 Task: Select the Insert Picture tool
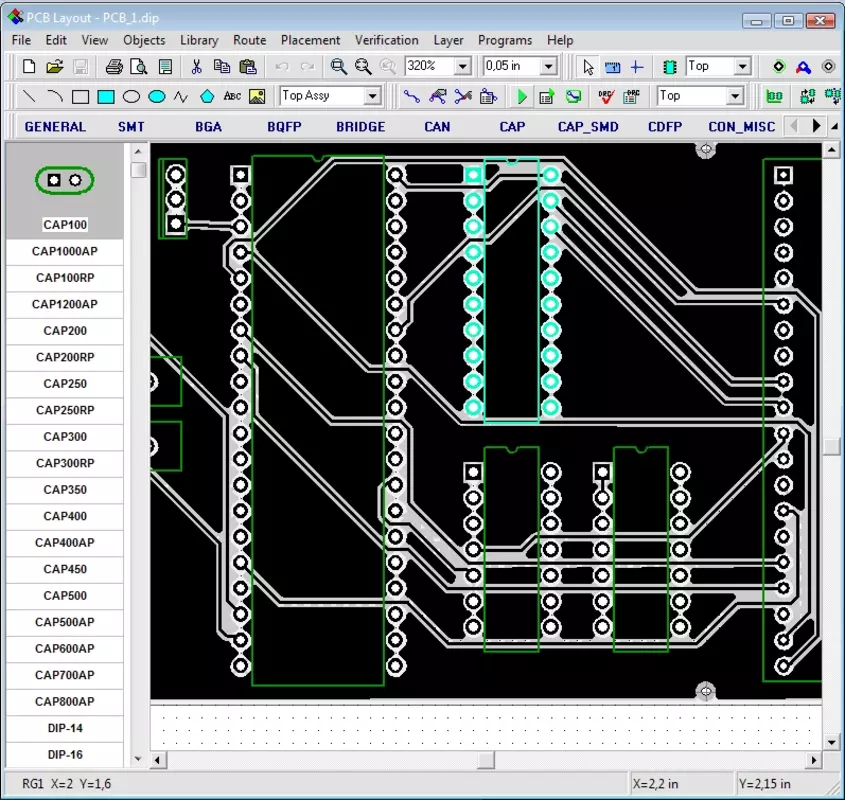[x=257, y=97]
